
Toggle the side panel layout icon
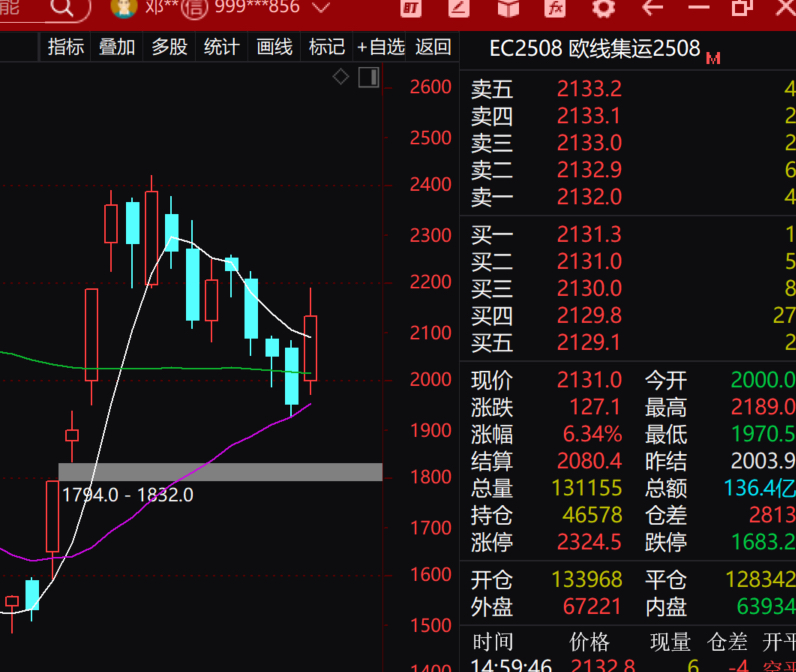point(369,78)
